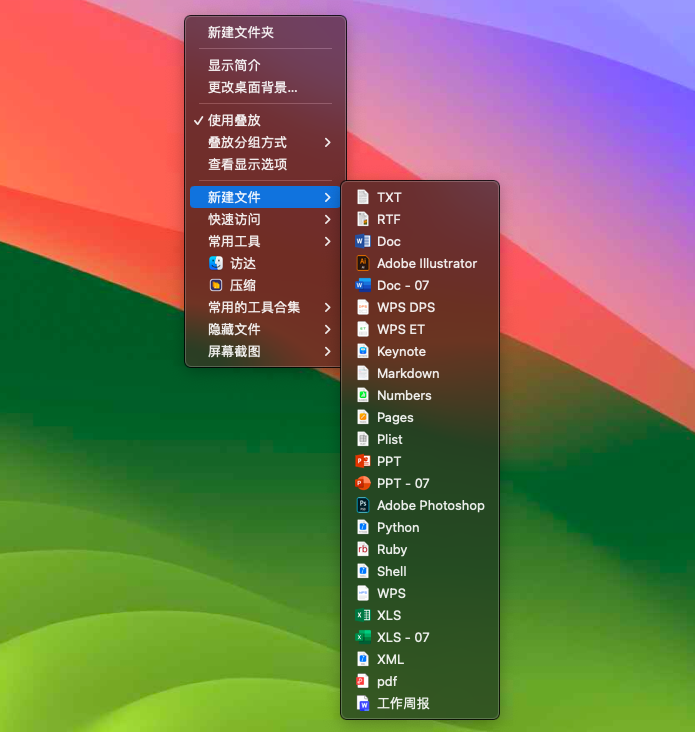Click the PPT - 07 text label

click(403, 483)
